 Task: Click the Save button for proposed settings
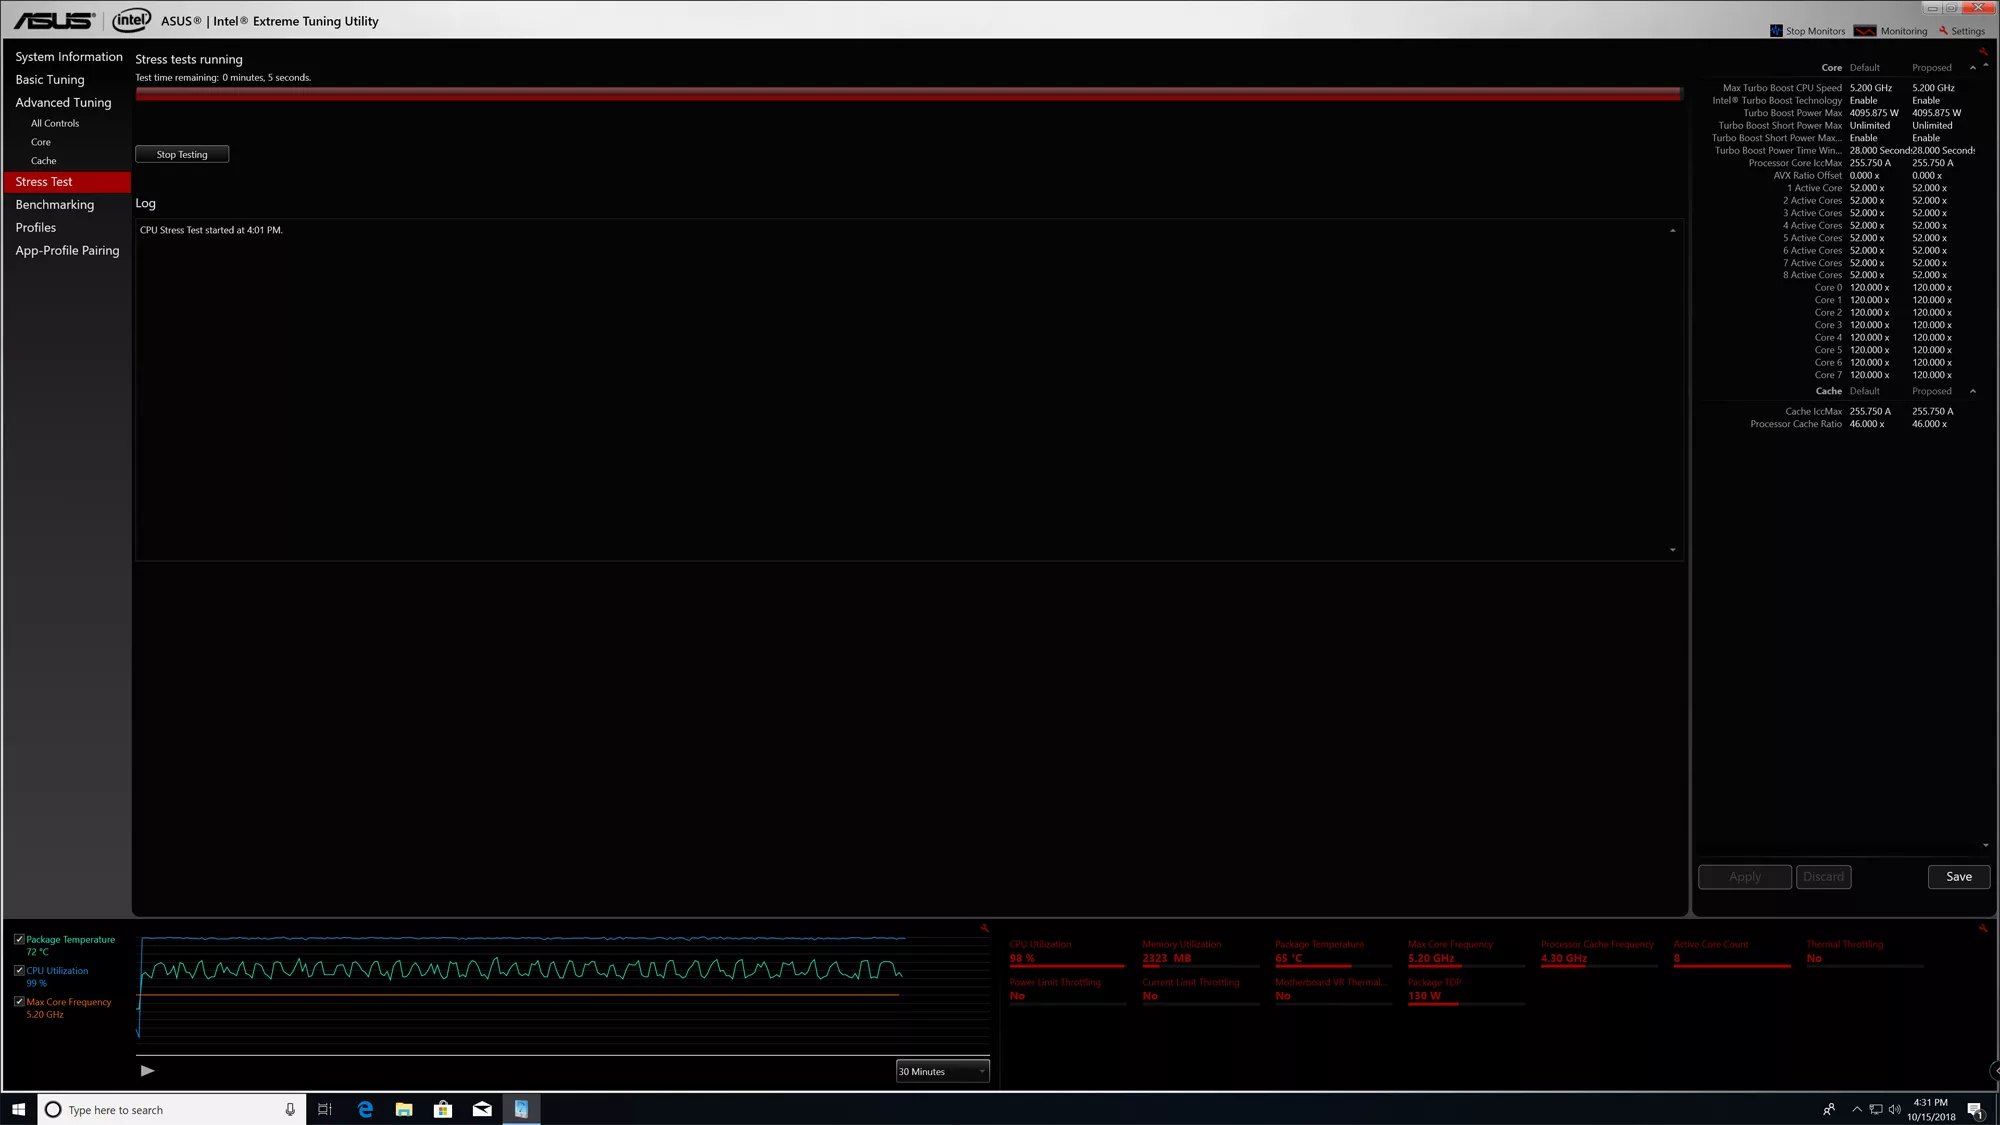pos(1958,877)
